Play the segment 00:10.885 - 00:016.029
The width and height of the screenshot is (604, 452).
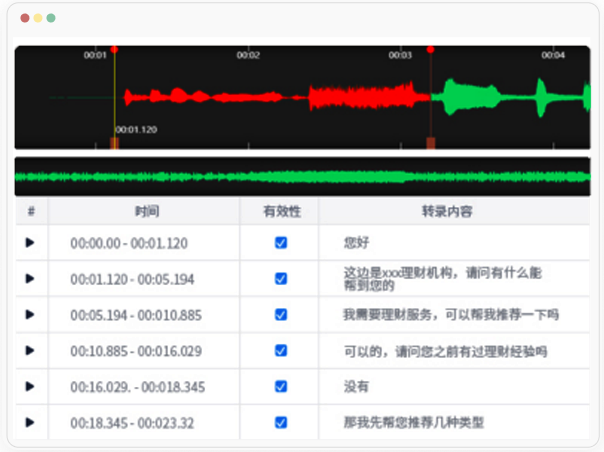pos(30,350)
